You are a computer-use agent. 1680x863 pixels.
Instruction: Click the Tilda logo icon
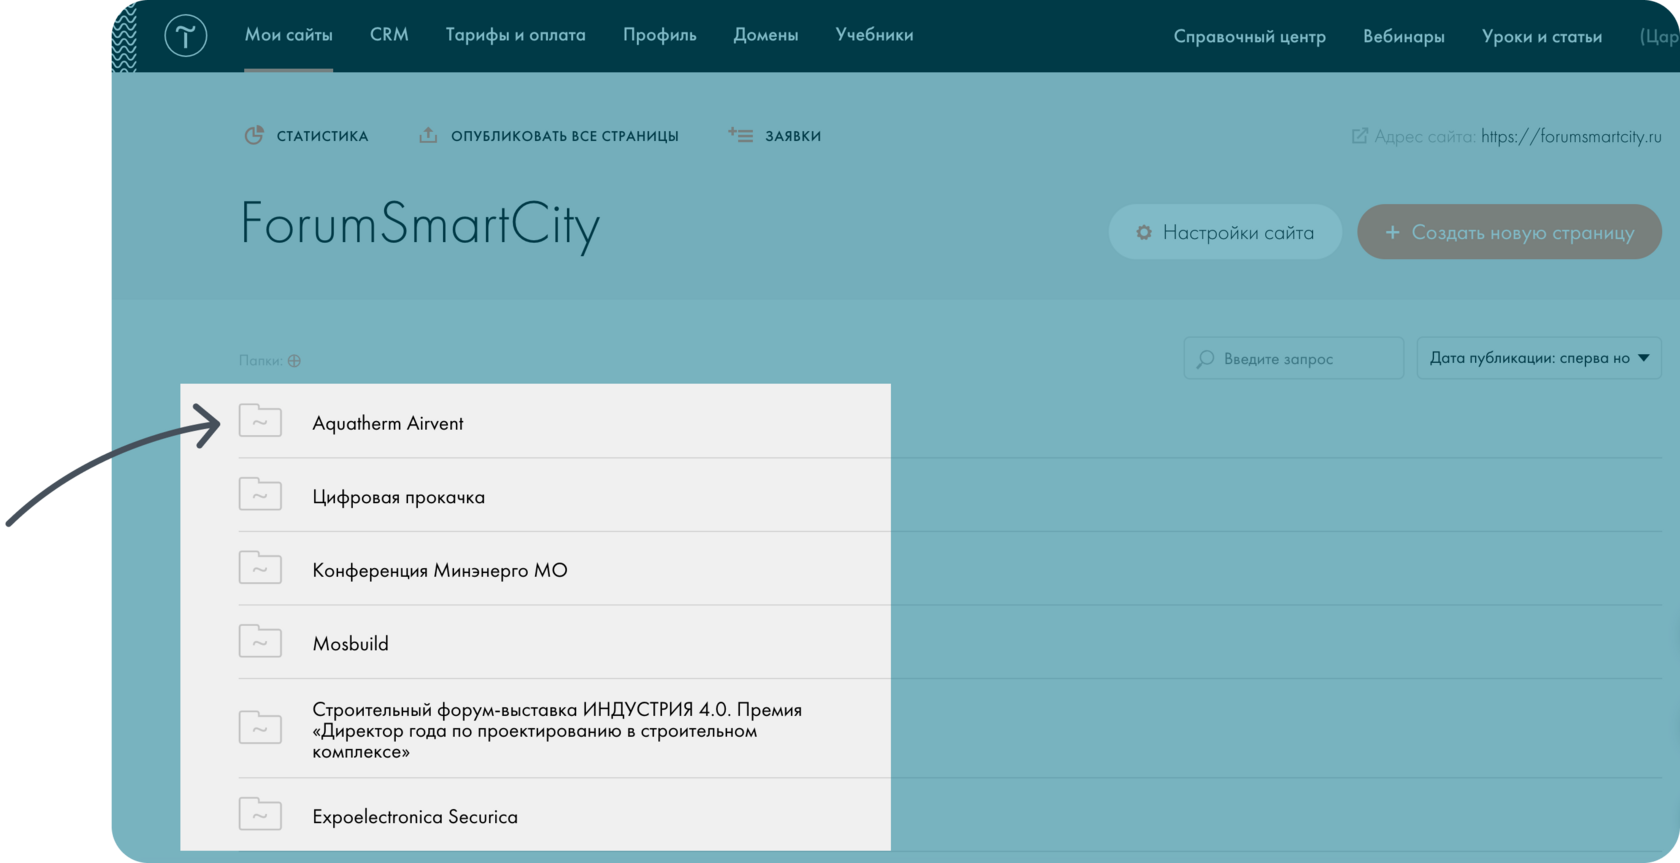pos(185,36)
